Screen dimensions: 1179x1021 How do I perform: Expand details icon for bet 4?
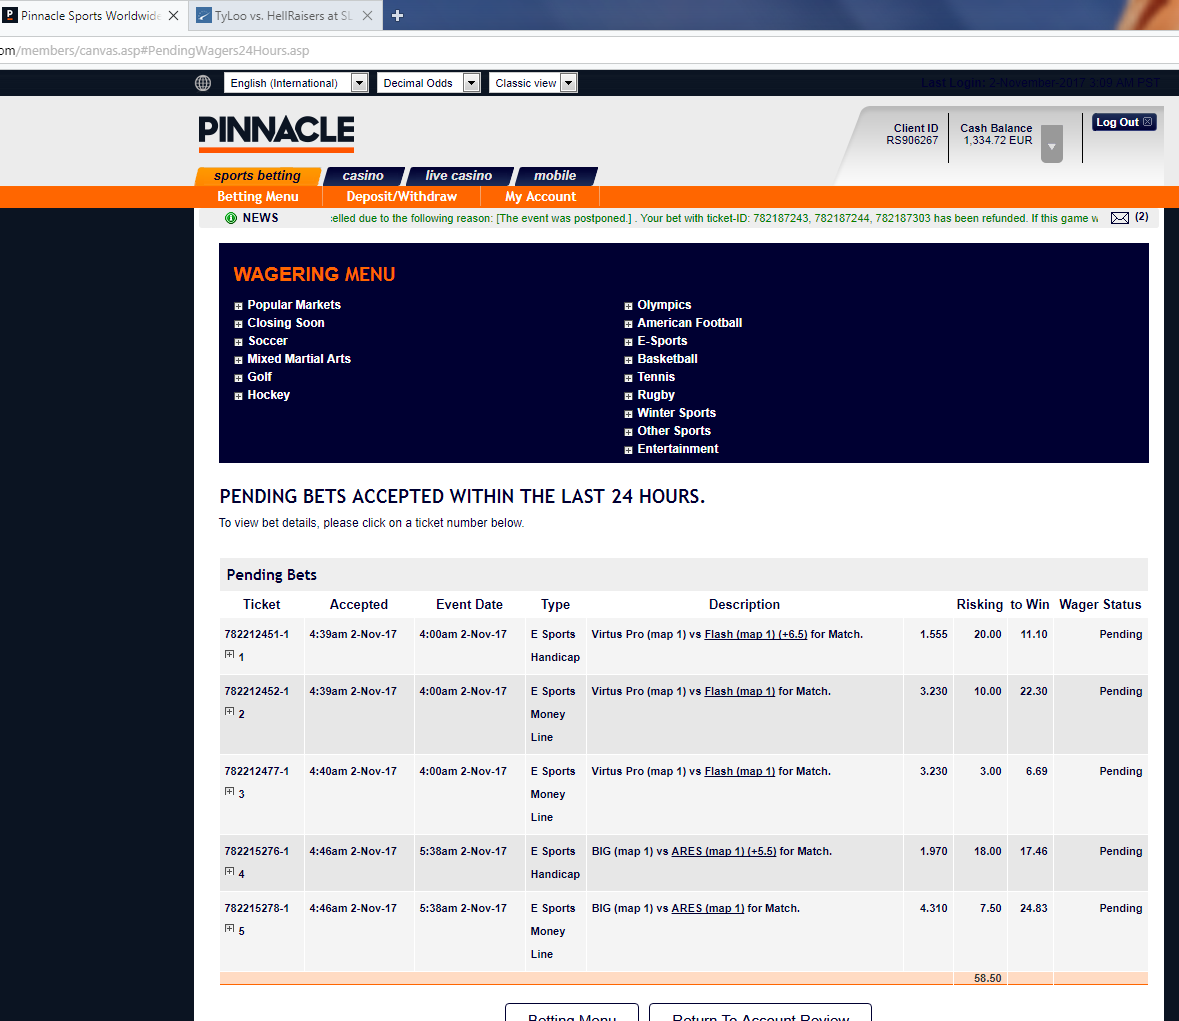pyautogui.click(x=229, y=871)
